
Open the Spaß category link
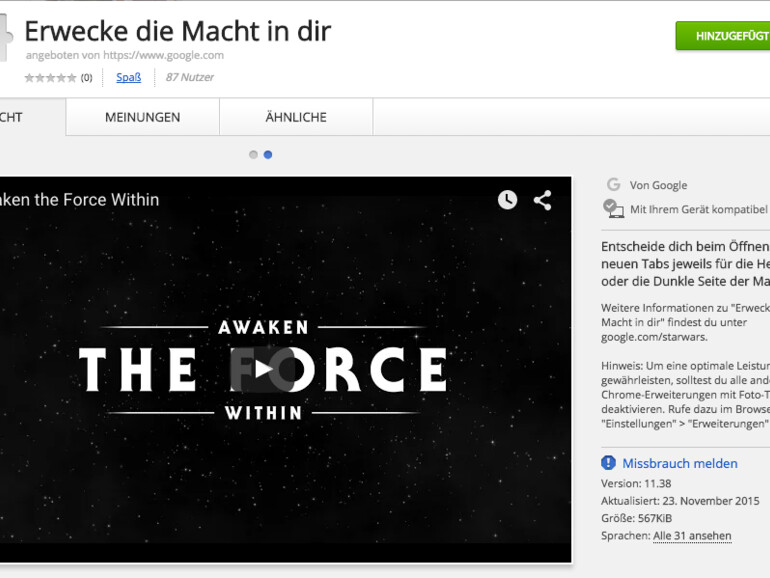coord(129,77)
